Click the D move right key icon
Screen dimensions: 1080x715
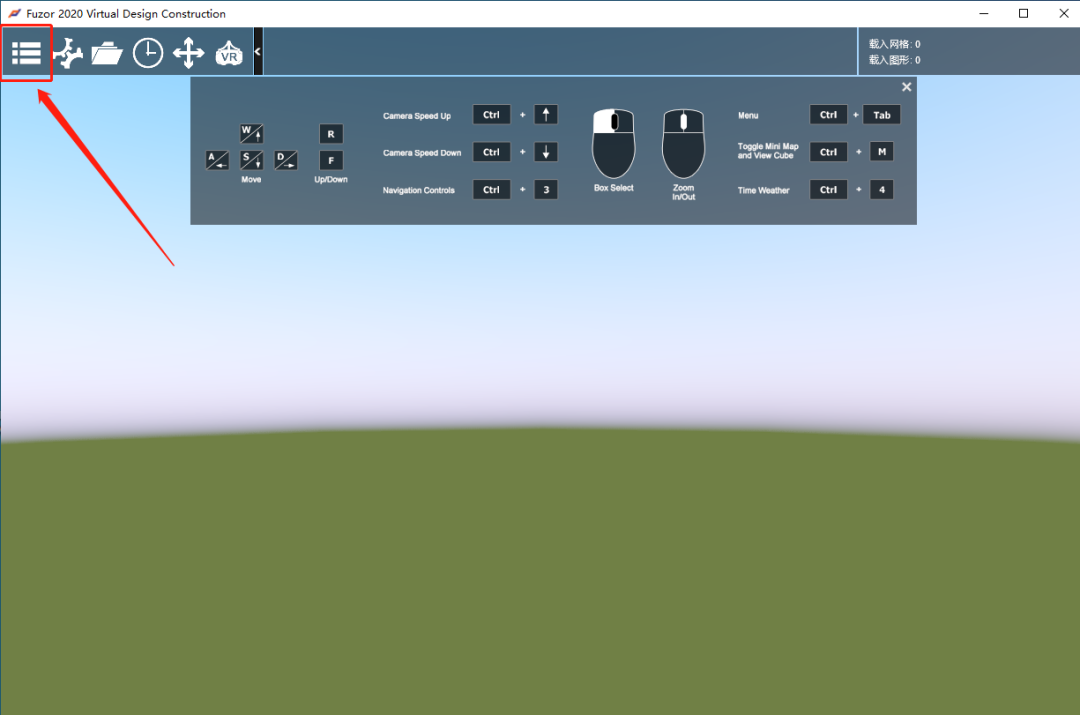tap(286, 160)
